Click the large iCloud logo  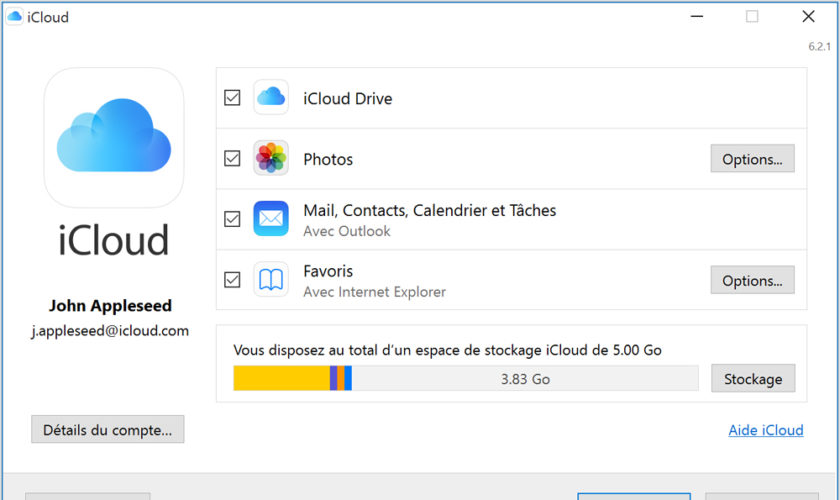click(x=114, y=138)
